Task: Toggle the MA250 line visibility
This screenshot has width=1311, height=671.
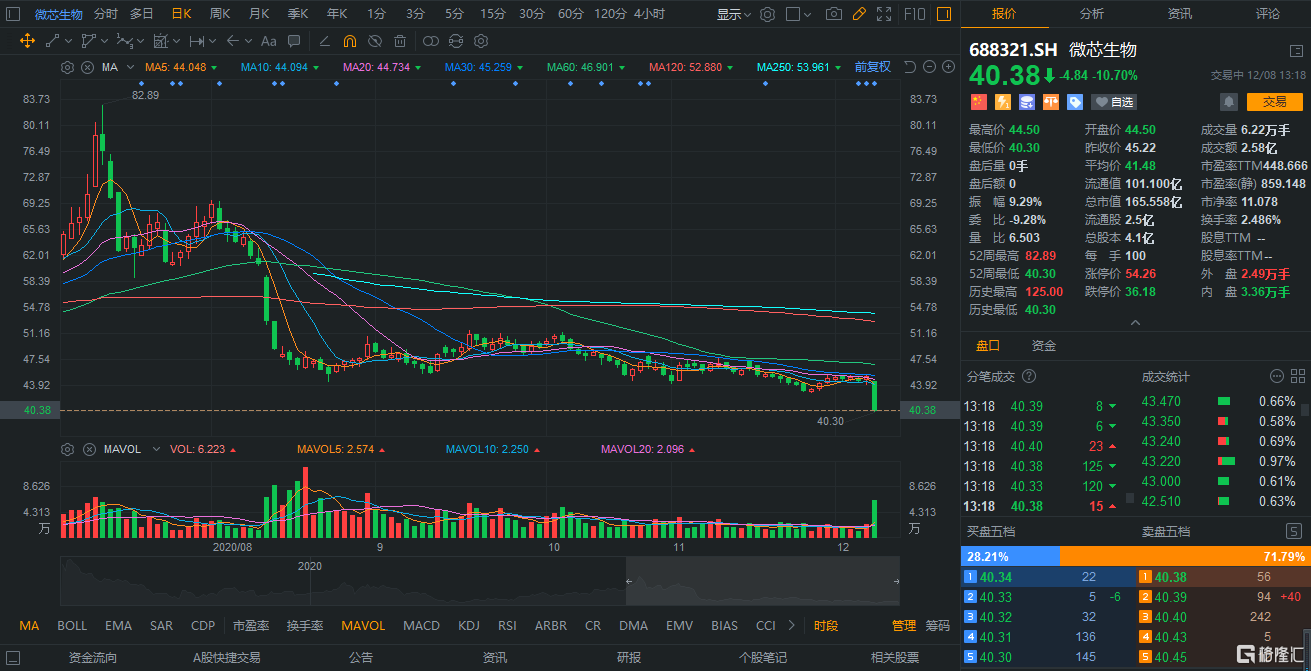Action: pos(798,67)
